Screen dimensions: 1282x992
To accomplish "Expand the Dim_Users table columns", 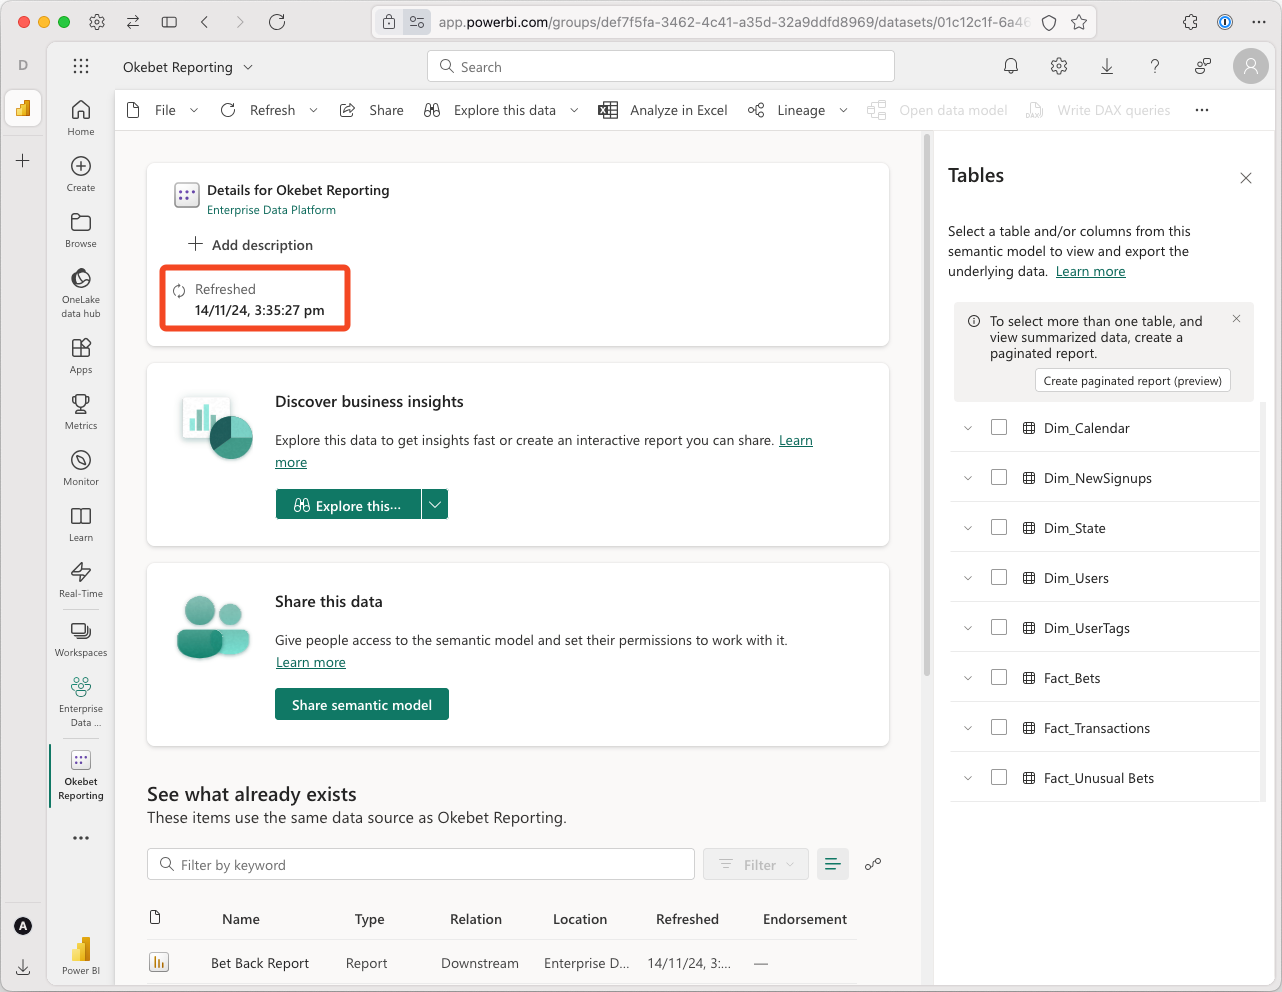I will click(968, 578).
